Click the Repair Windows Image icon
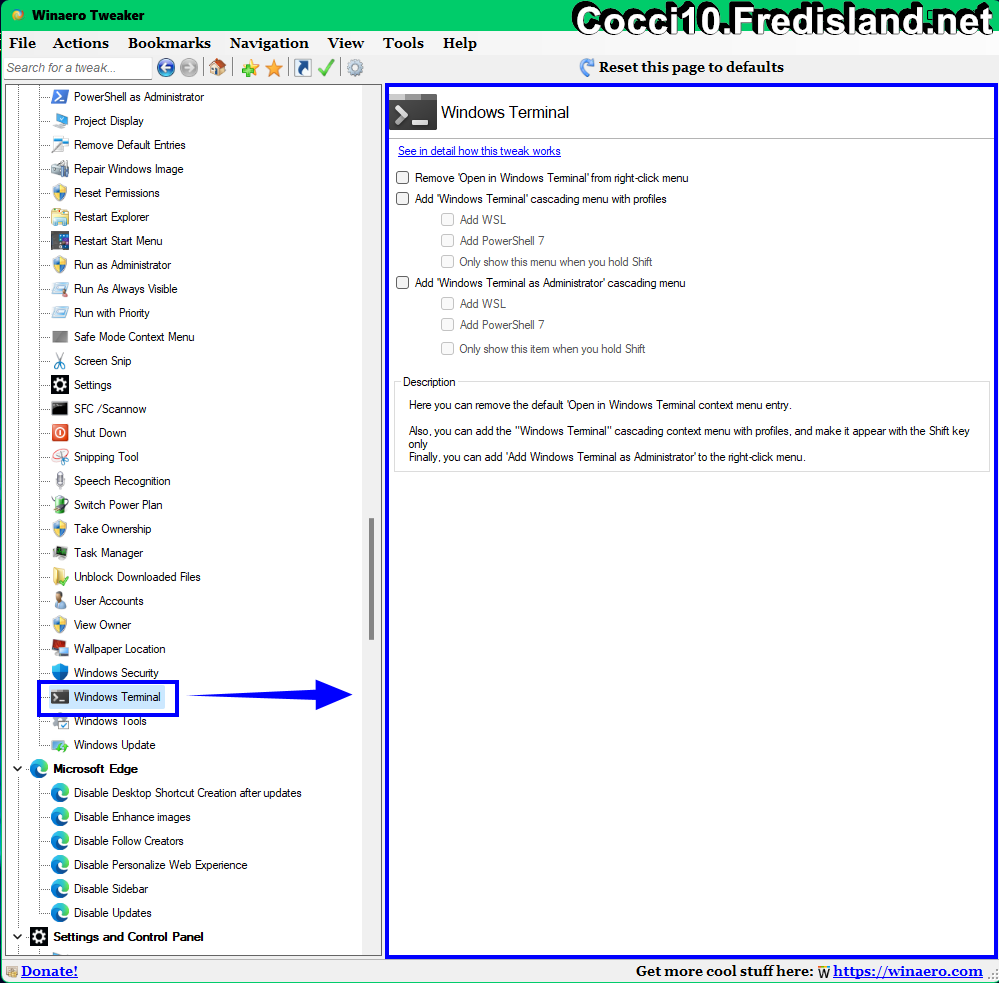999x983 pixels. point(60,169)
